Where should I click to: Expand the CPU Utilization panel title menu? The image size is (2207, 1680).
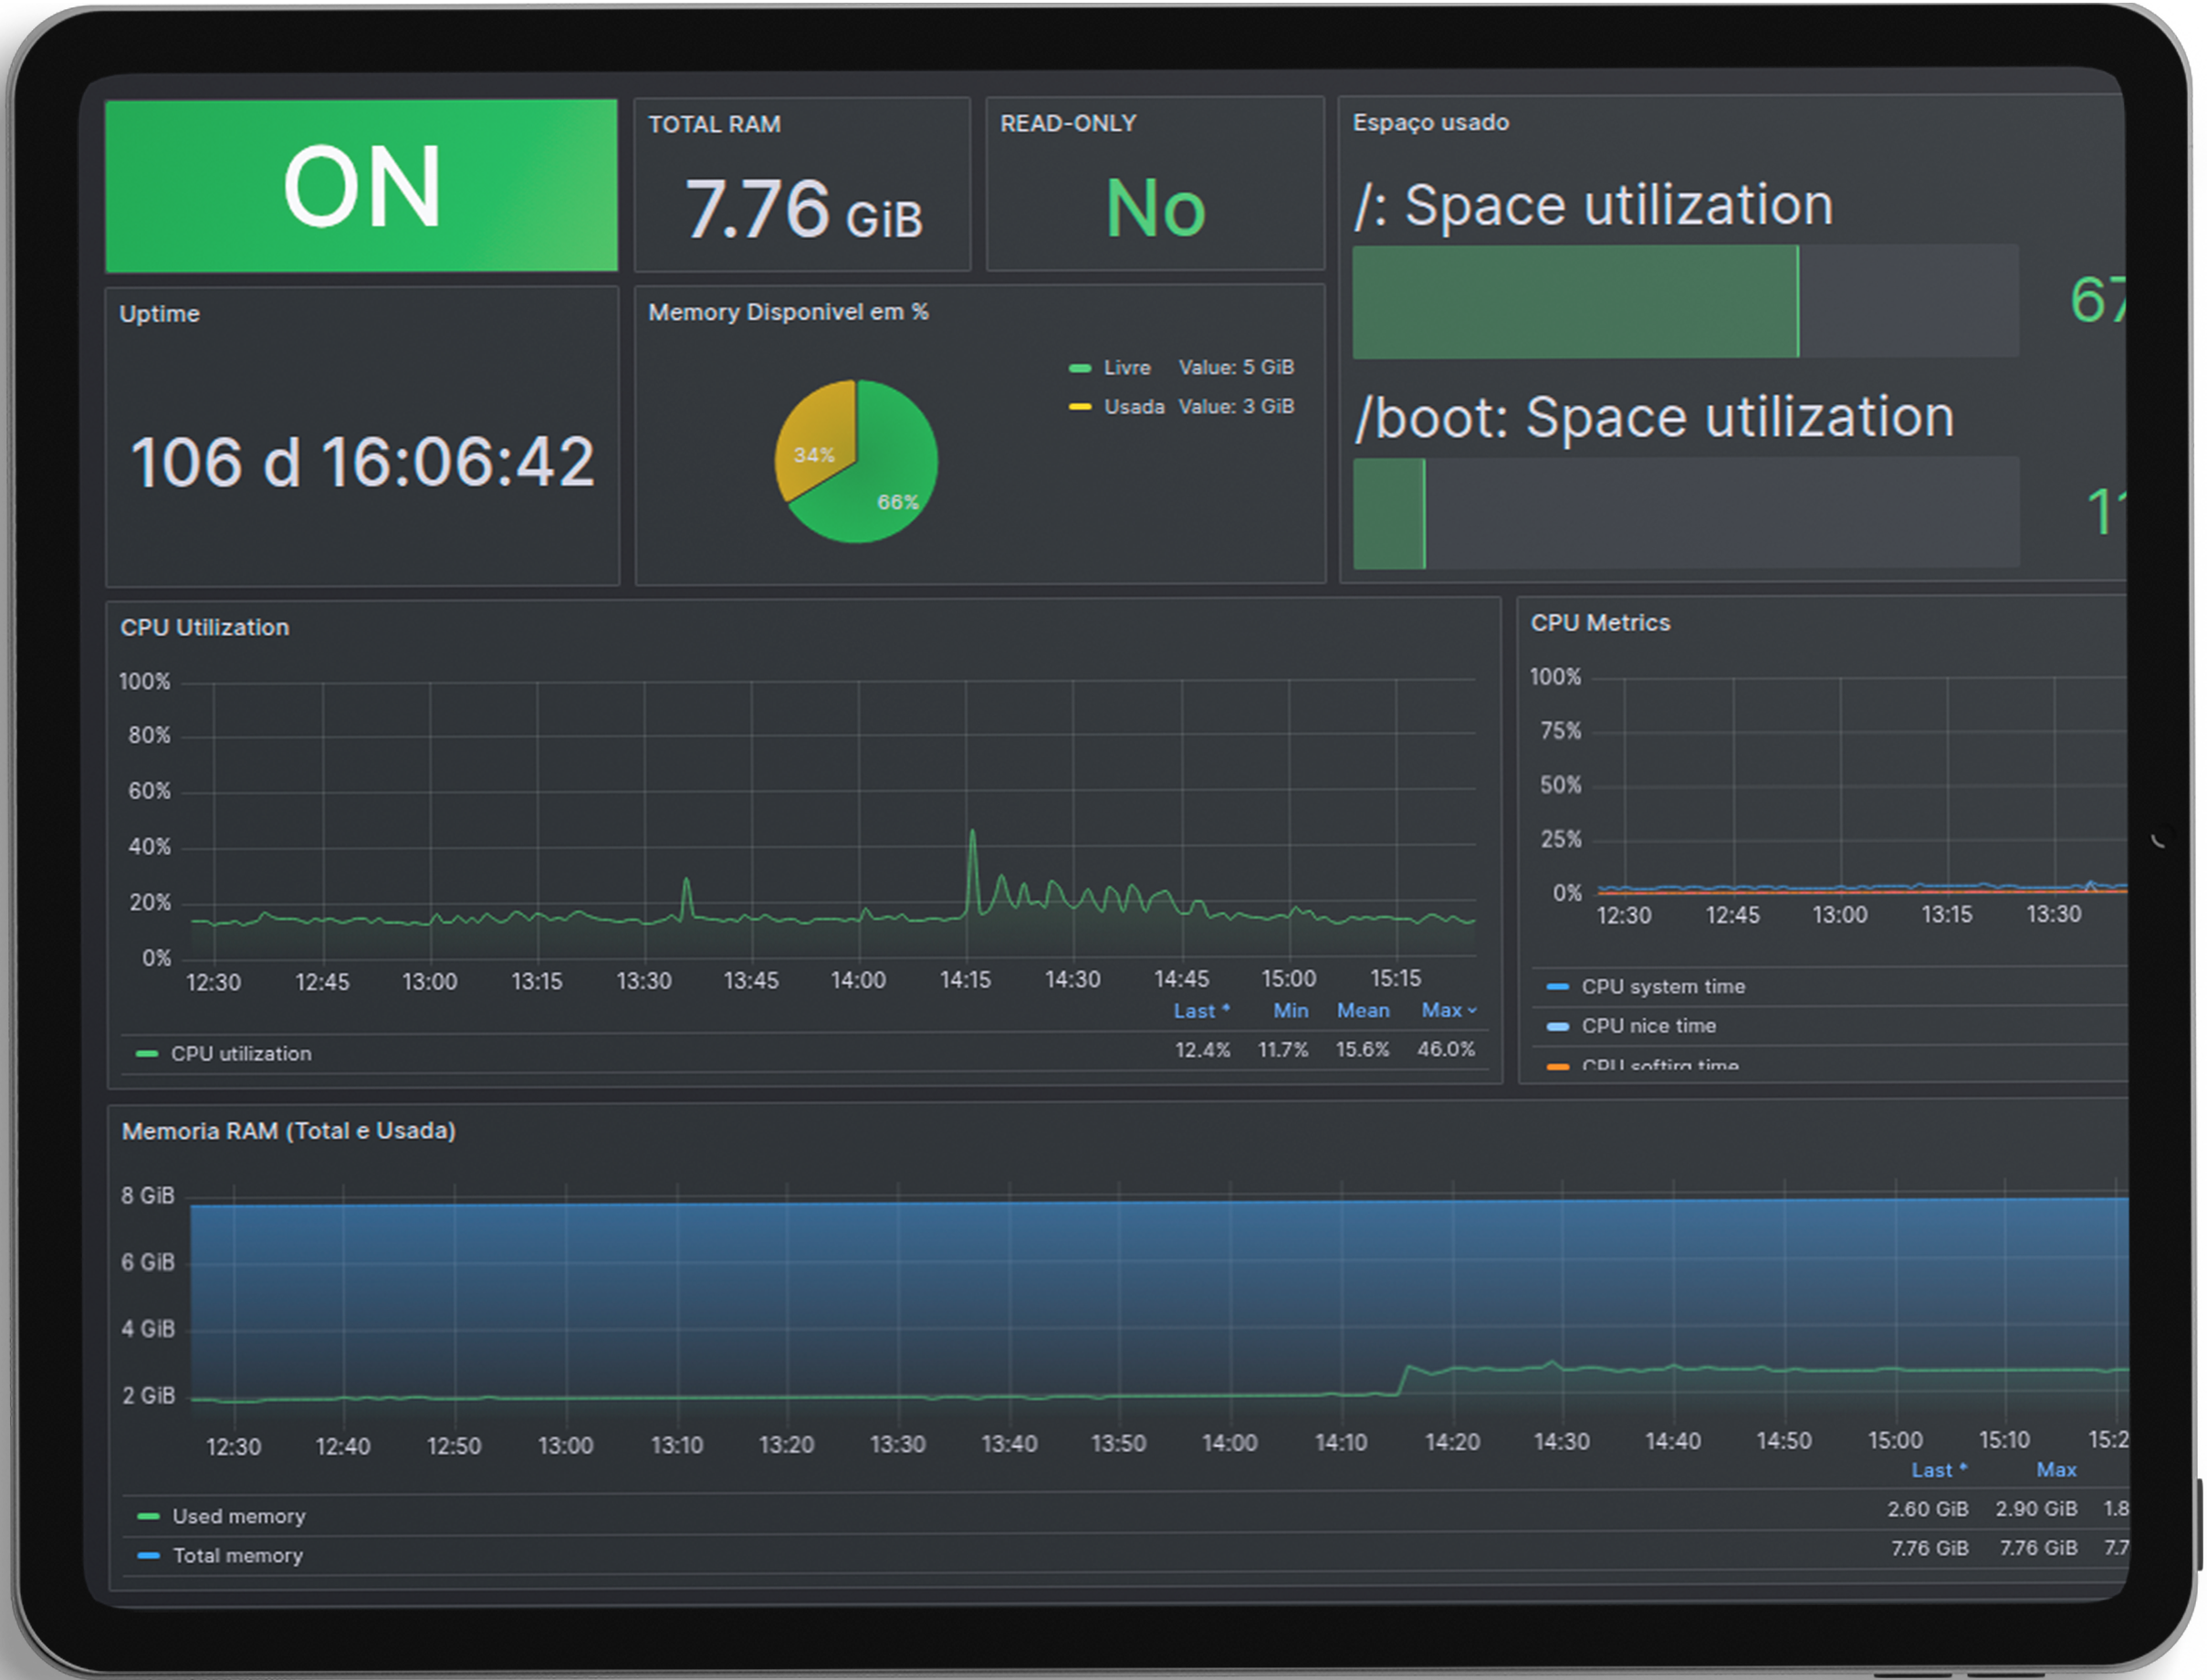tap(205, 627)
